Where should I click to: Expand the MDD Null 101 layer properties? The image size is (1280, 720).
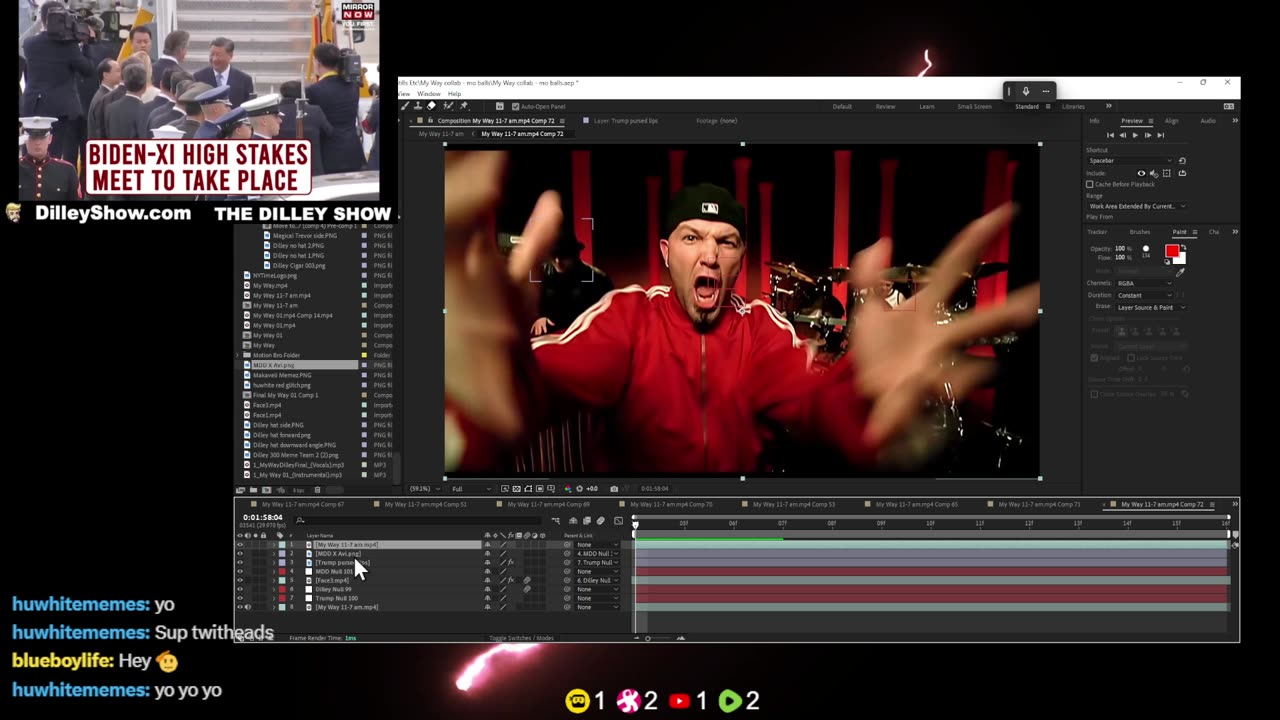point(274,571)
